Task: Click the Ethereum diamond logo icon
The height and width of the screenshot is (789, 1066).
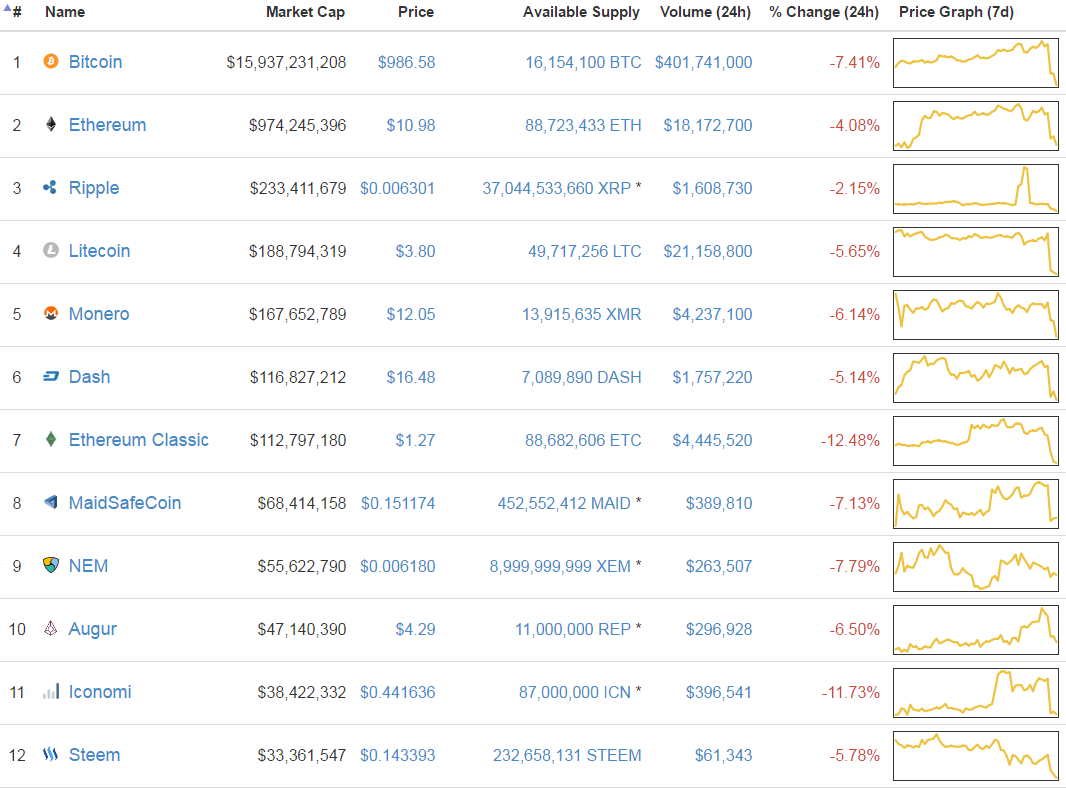Action: [51, 124]
